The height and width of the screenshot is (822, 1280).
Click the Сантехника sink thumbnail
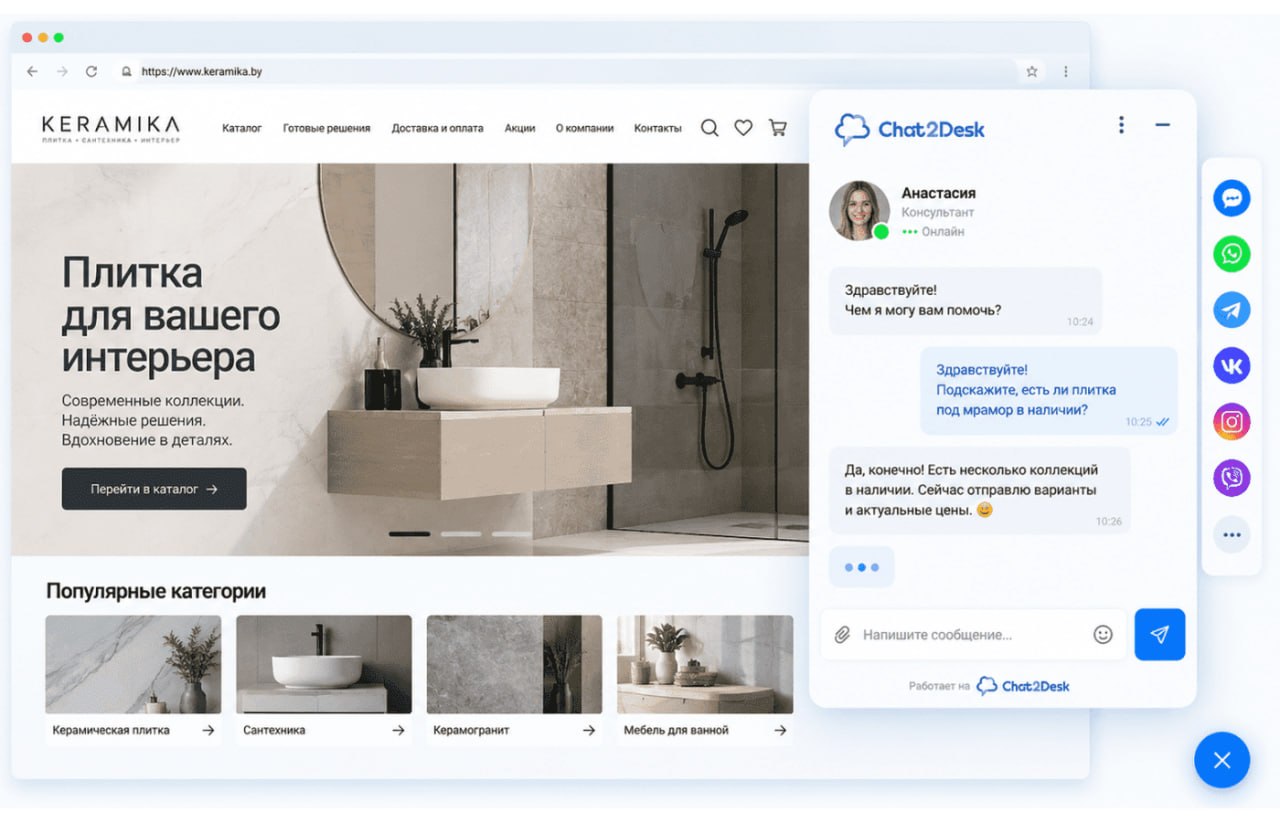(x=324, y=664)
